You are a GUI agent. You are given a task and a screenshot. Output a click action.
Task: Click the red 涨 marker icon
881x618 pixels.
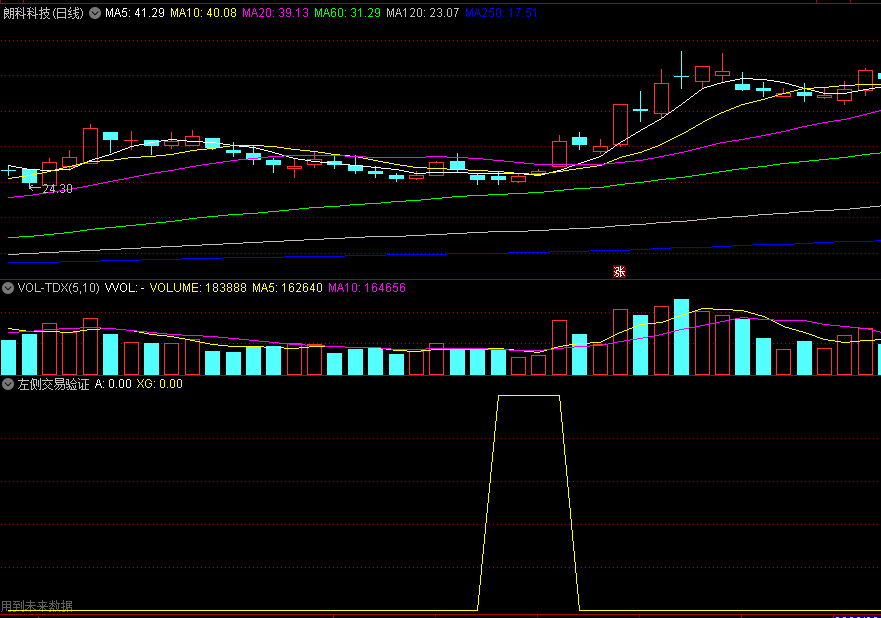[619, 272]
